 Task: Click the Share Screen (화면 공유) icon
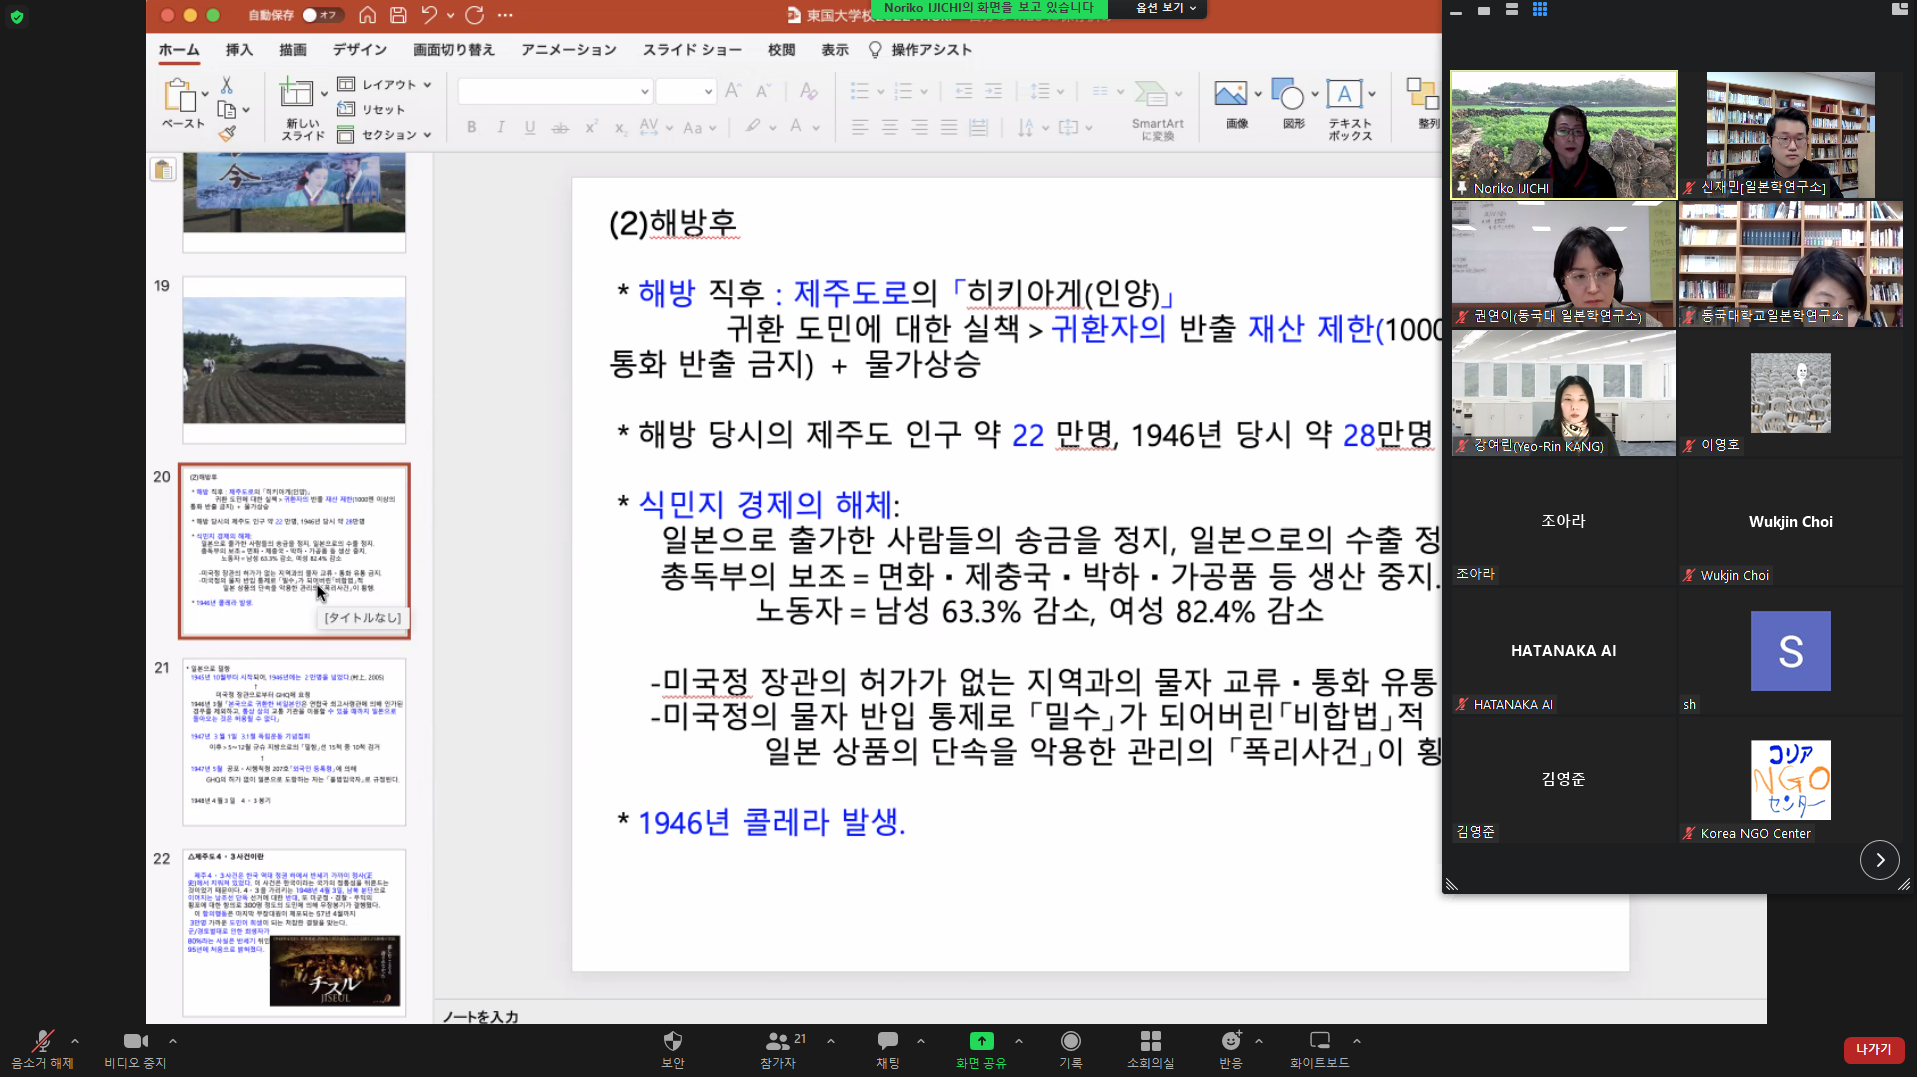pyautogui.click(x=981, y=1041)
